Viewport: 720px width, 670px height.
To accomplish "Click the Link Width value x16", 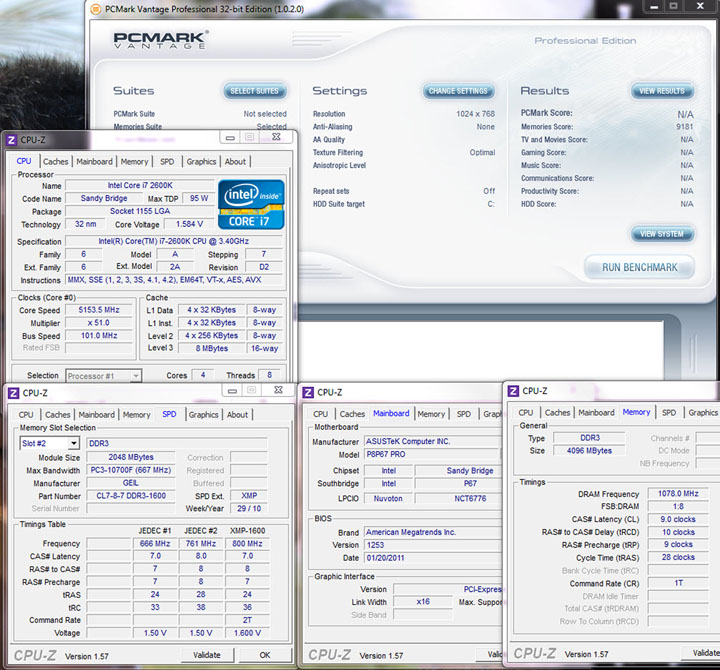I will click(x=423, y=602).
